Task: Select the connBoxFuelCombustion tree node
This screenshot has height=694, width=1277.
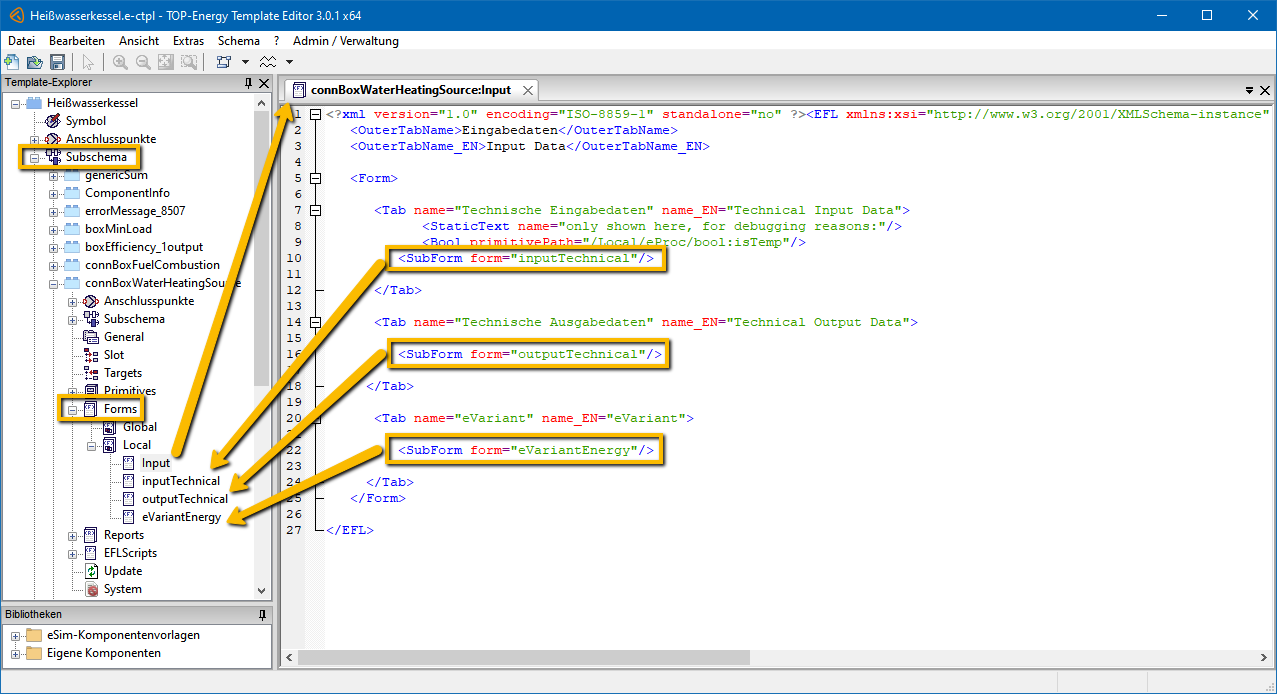Action: pyautogui.click(x=152, y=265)
